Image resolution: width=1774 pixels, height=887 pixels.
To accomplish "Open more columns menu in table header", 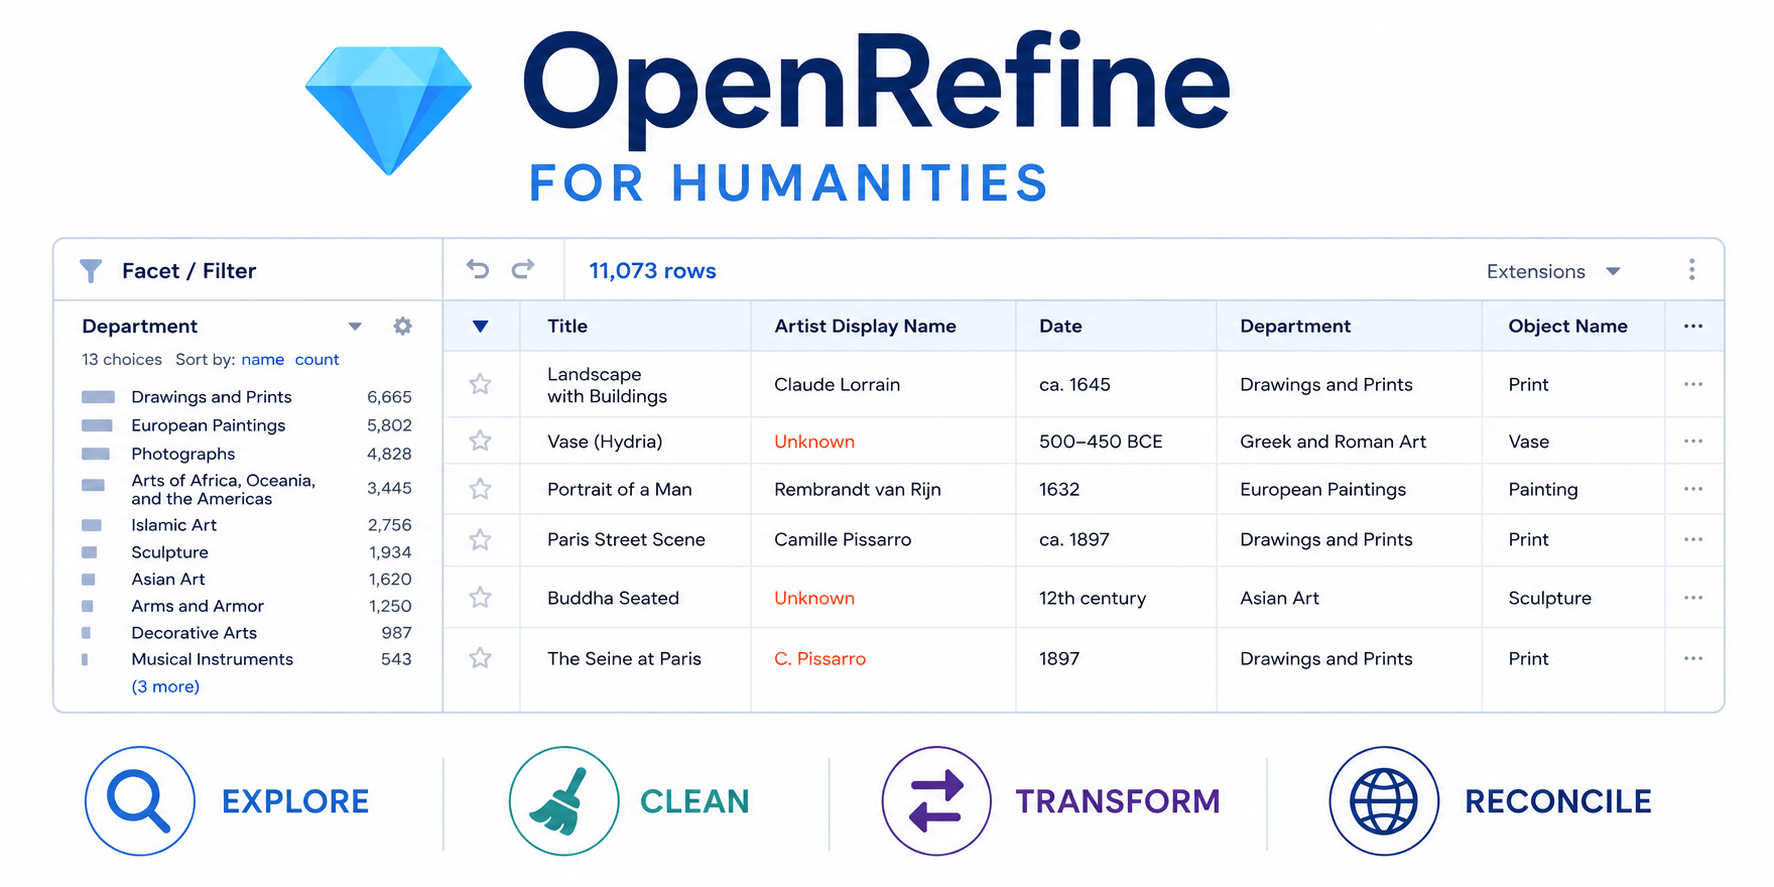I will click(x=1693, y=326).
